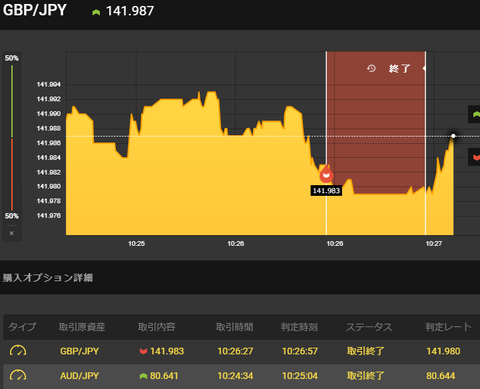Screen dimensions: 480x389
Task: Click judgment time 10:25:04
Action: pyautogui.click(x=300, y=376)
